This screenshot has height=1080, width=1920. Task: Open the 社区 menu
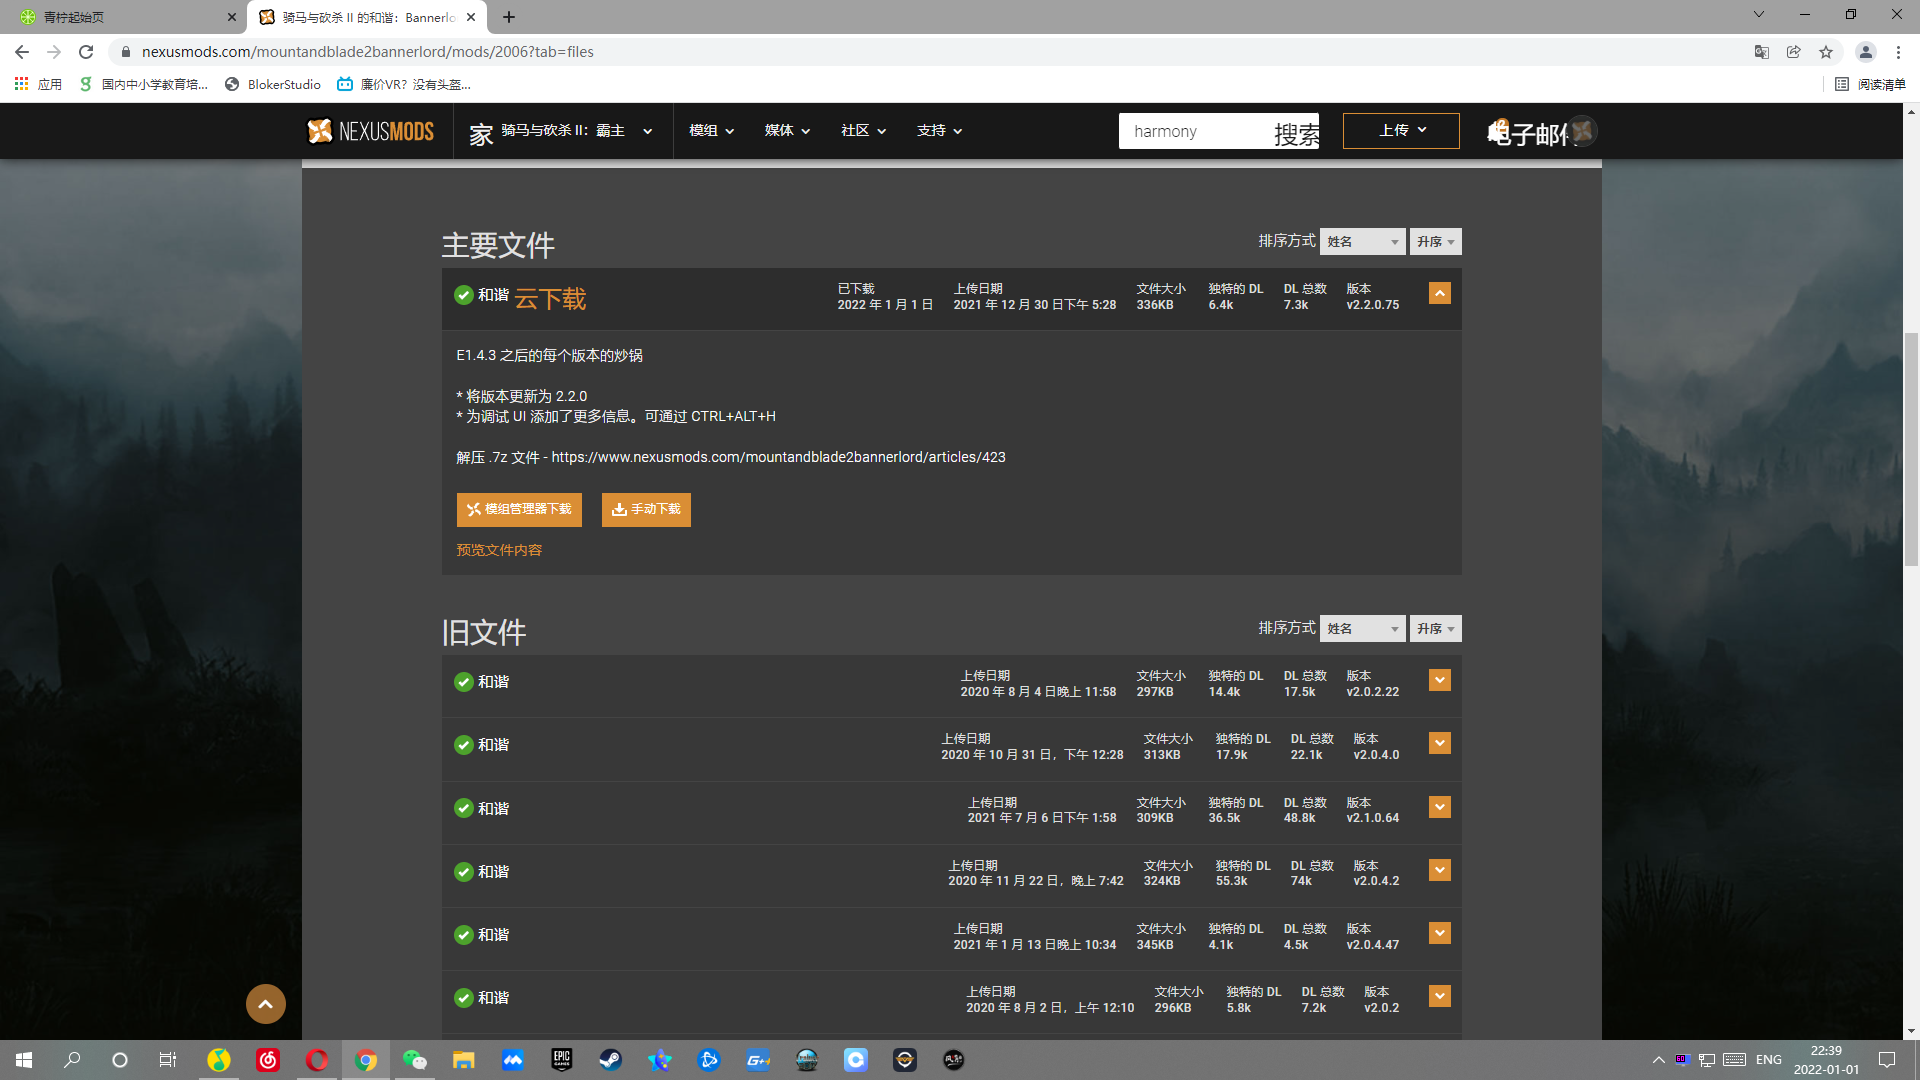click(x=863, y=131)
